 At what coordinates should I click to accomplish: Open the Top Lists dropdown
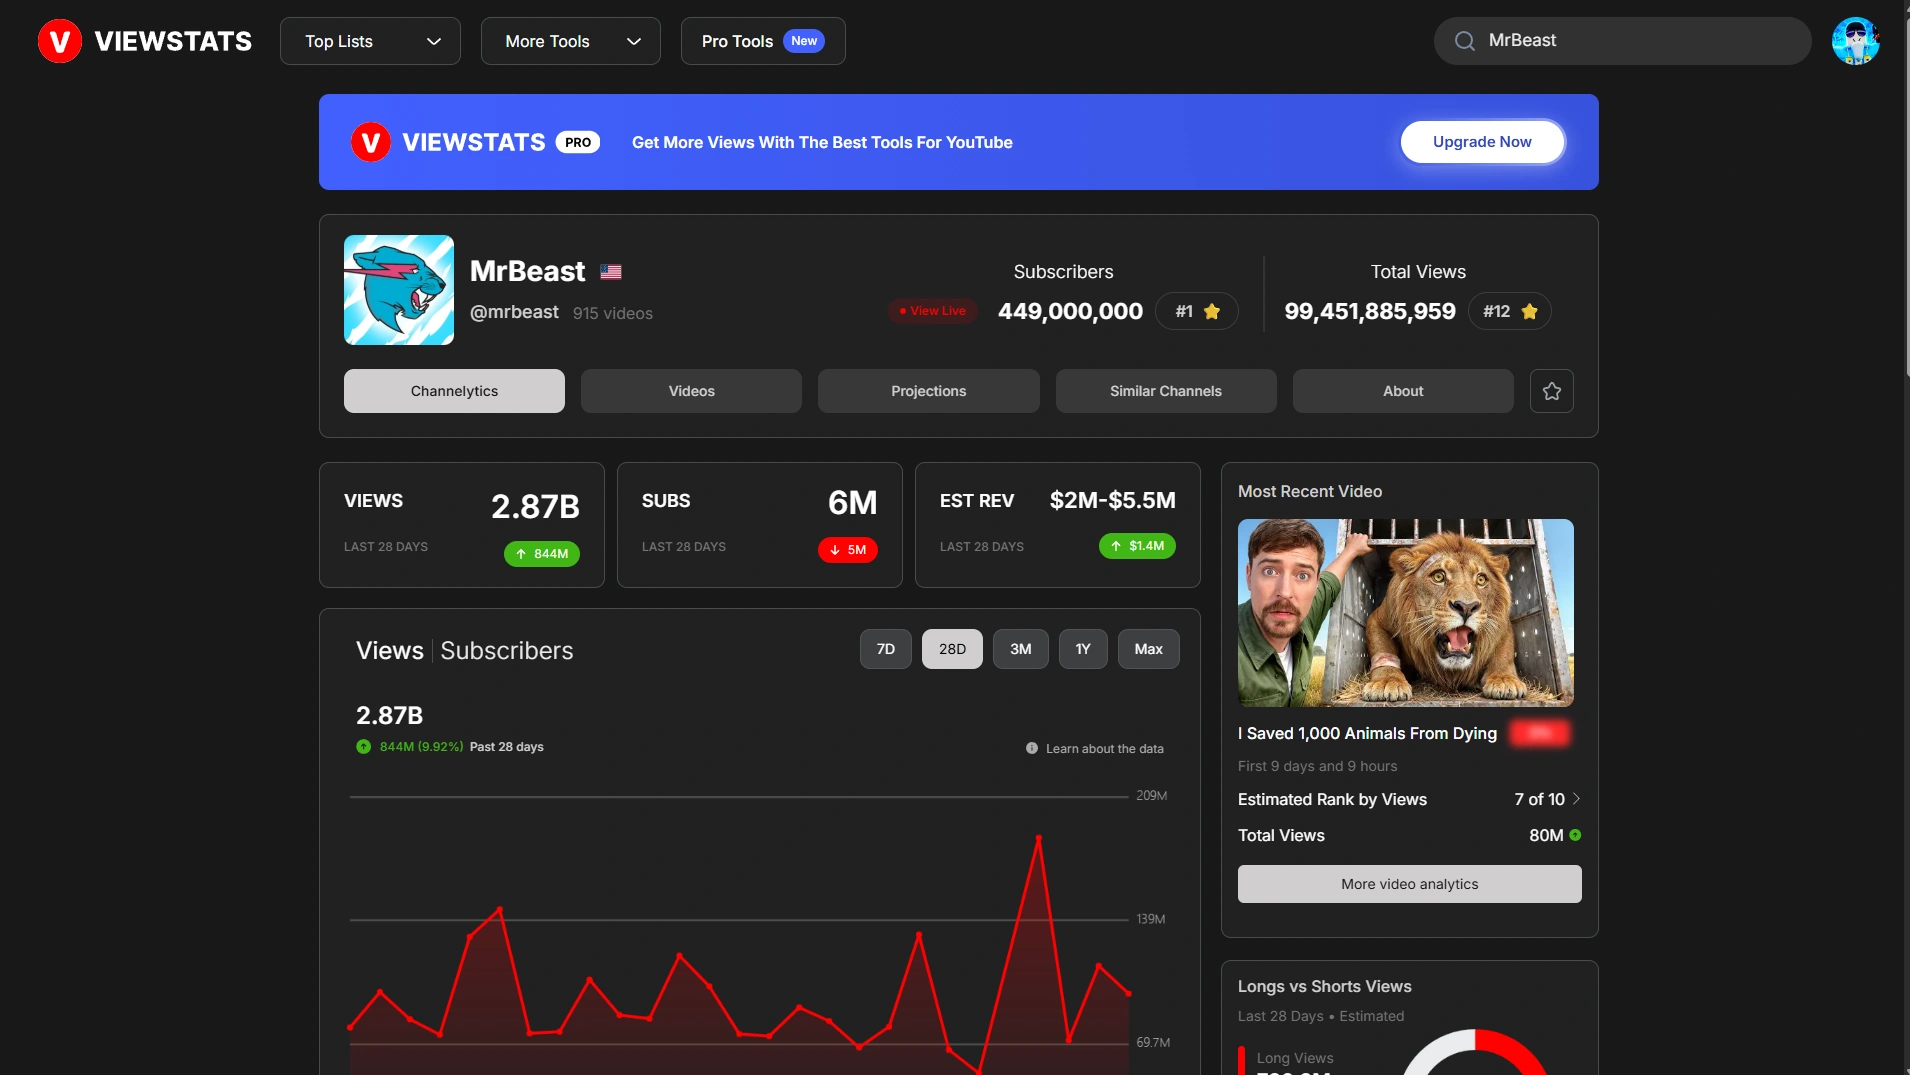pyautogui.click(x=370, y=41)
